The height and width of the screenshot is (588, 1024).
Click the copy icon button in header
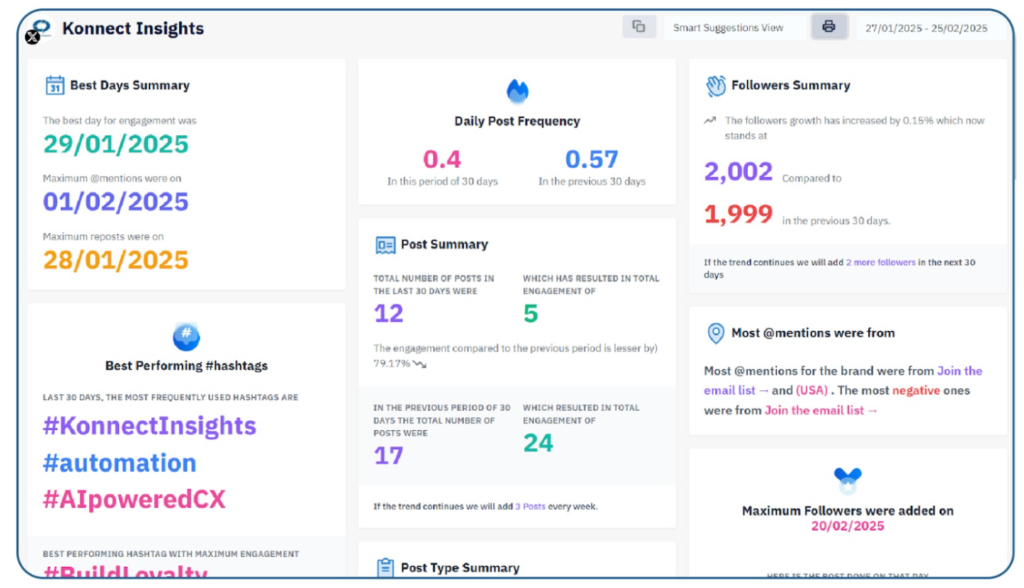pyautogui.click(x=639, y=27)
